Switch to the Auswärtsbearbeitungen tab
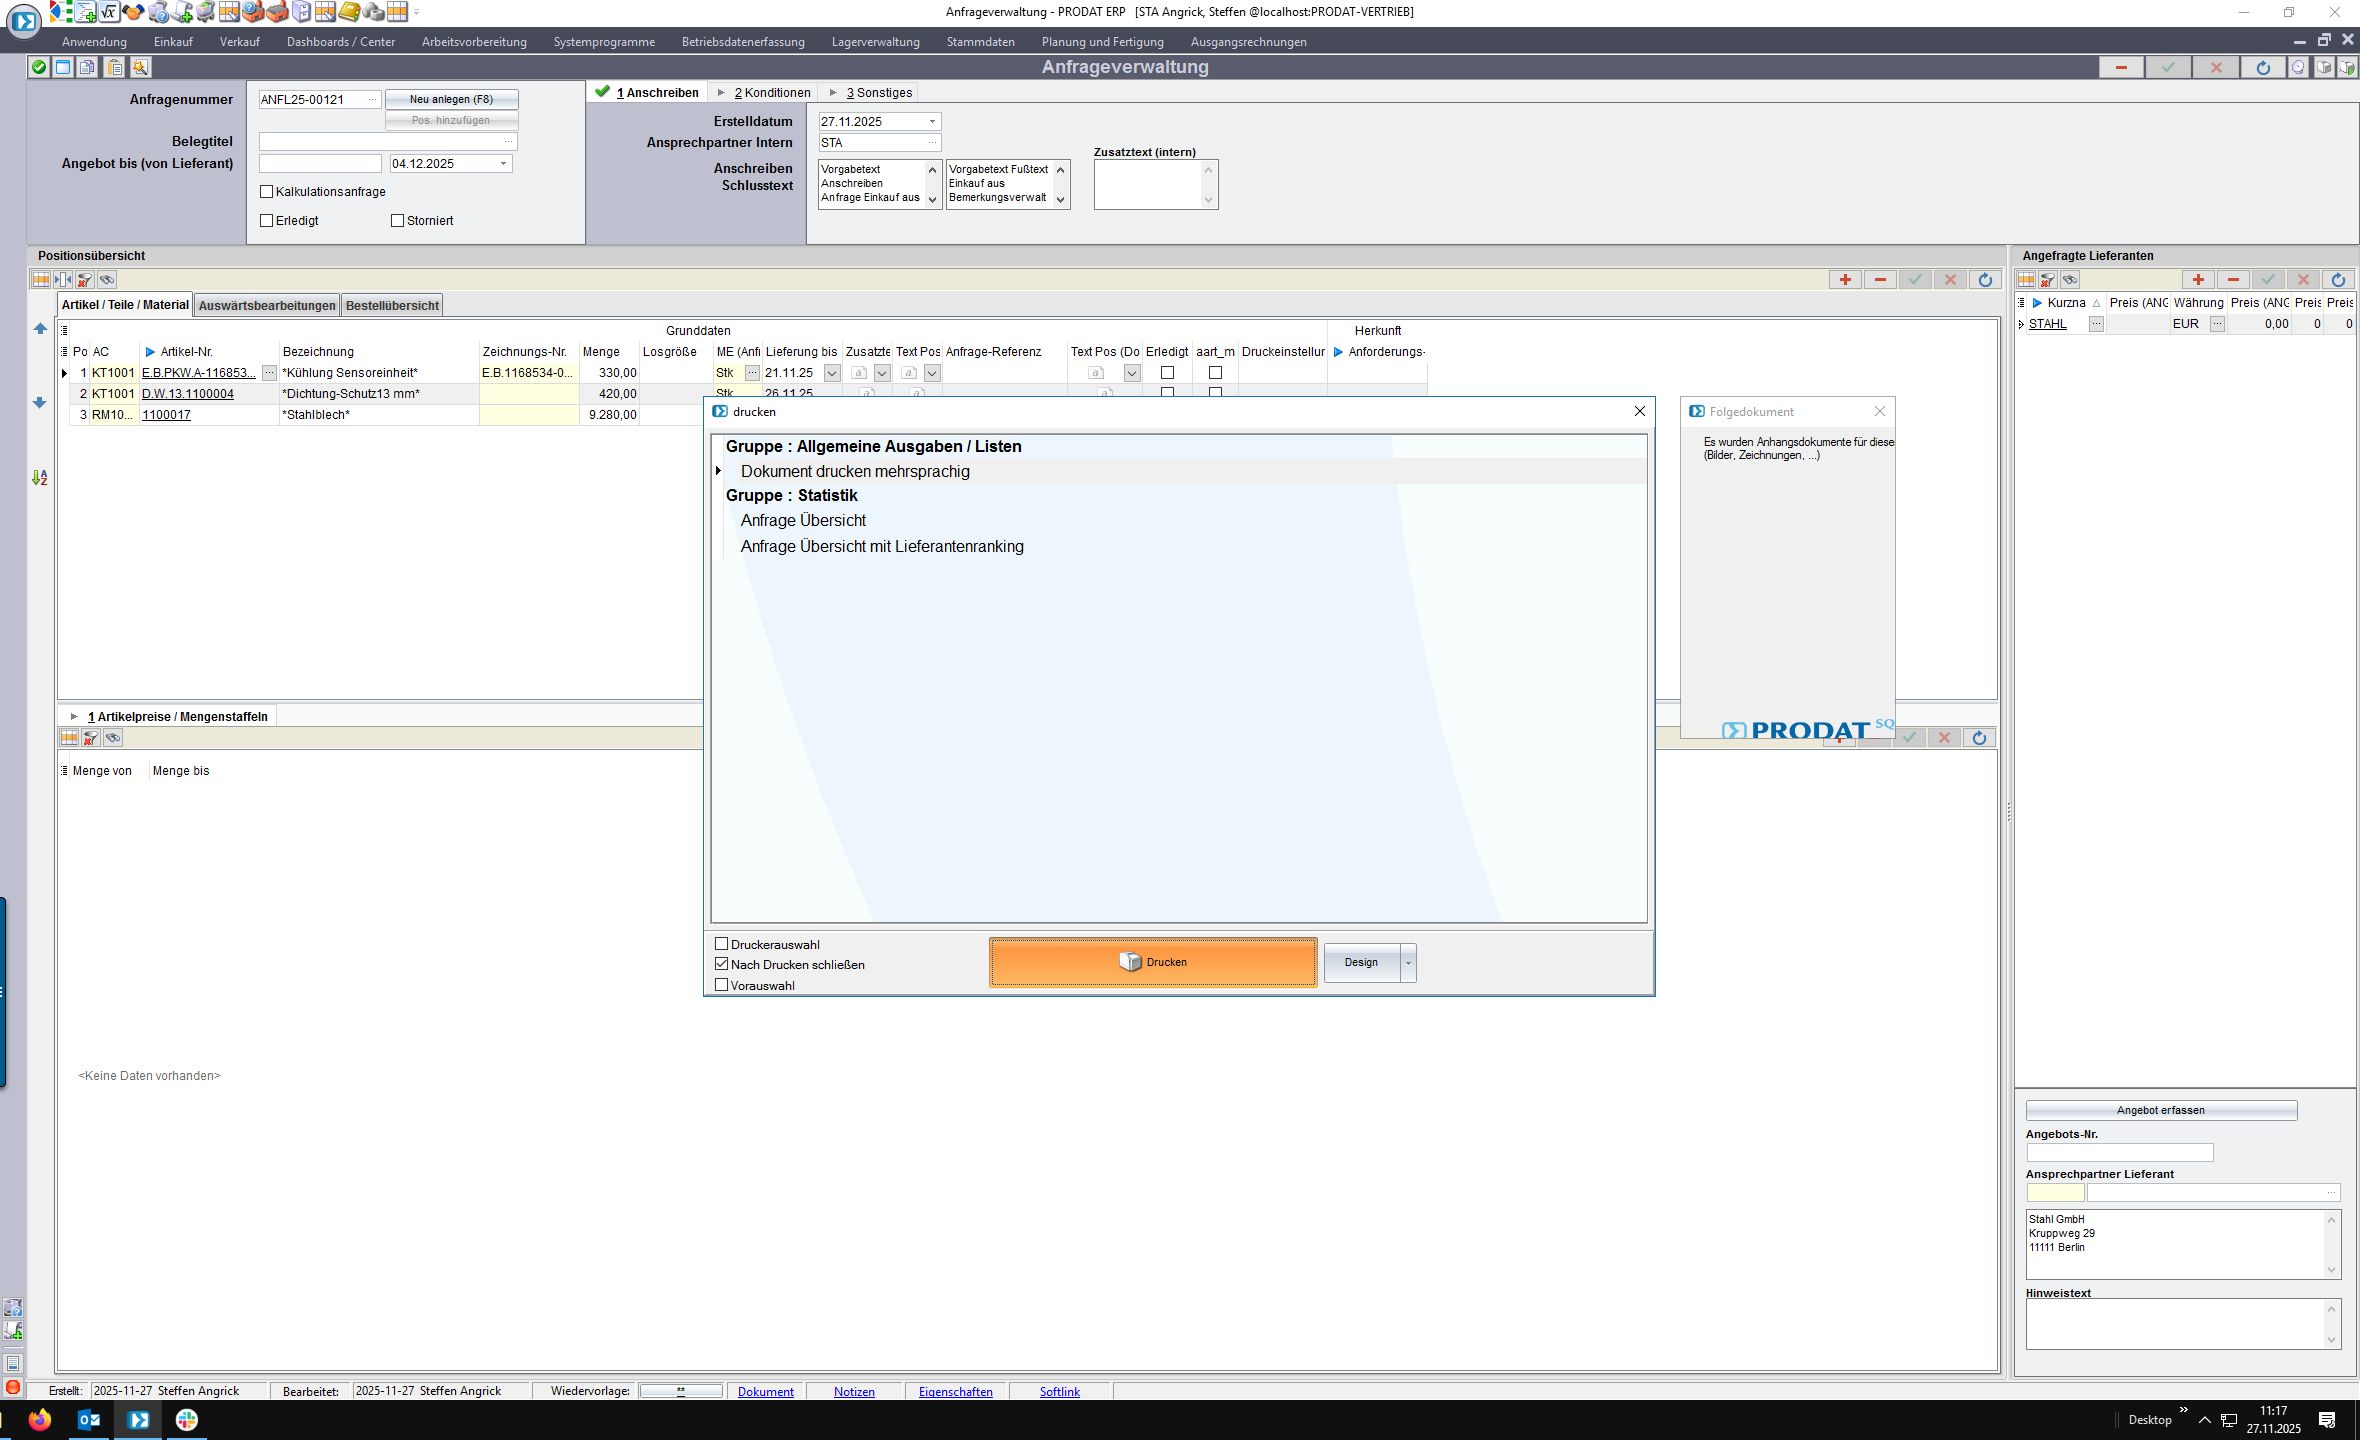Image resolution: width=2360 pixels, height=1440 pixels. pos(266,305)
